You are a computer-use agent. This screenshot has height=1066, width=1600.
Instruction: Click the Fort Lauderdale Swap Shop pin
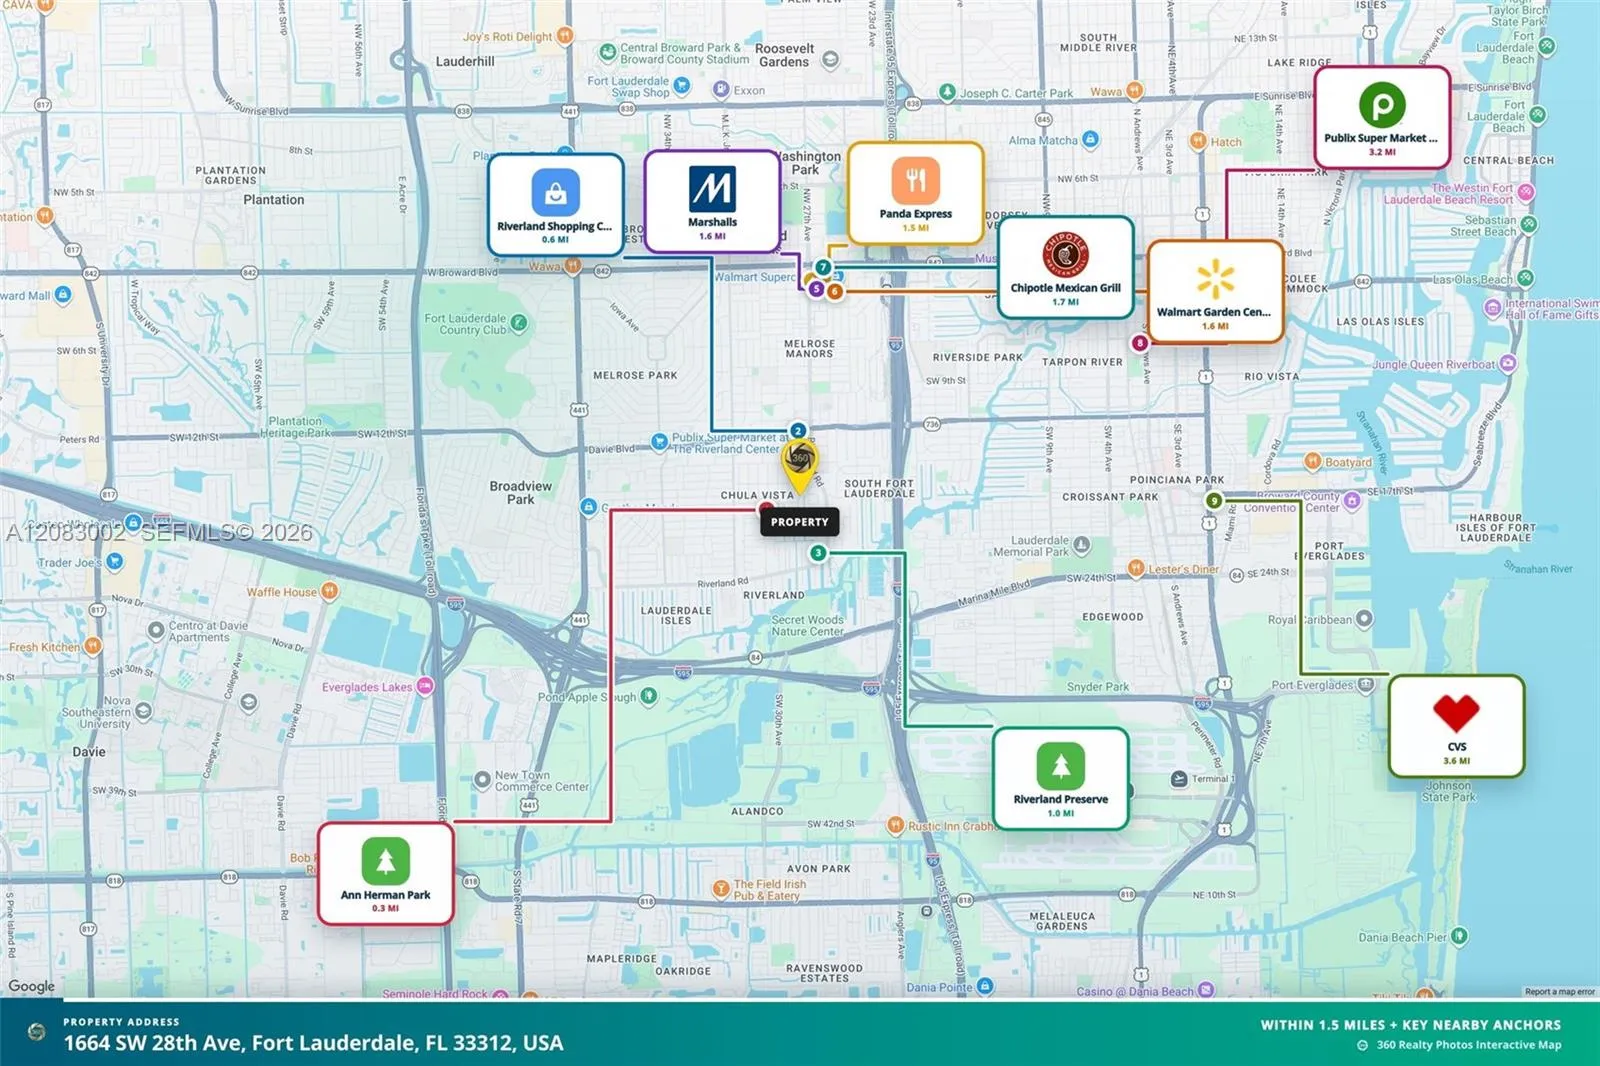click(682, 85)
